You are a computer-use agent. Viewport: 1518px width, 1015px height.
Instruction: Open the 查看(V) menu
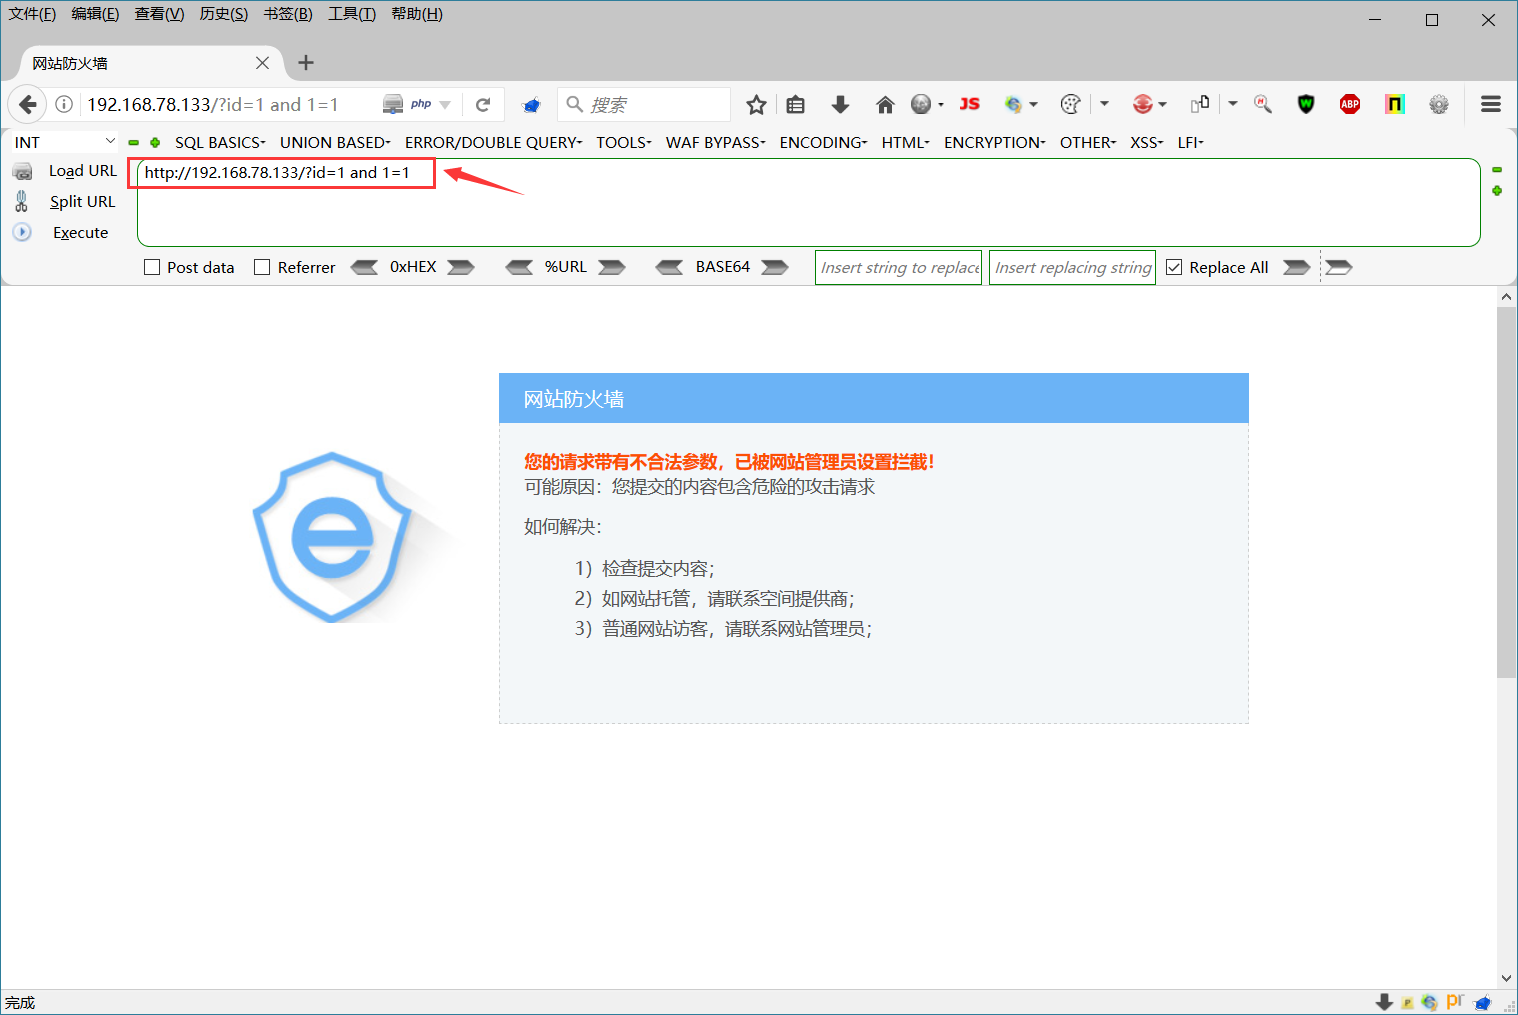[x=159, y=14]
